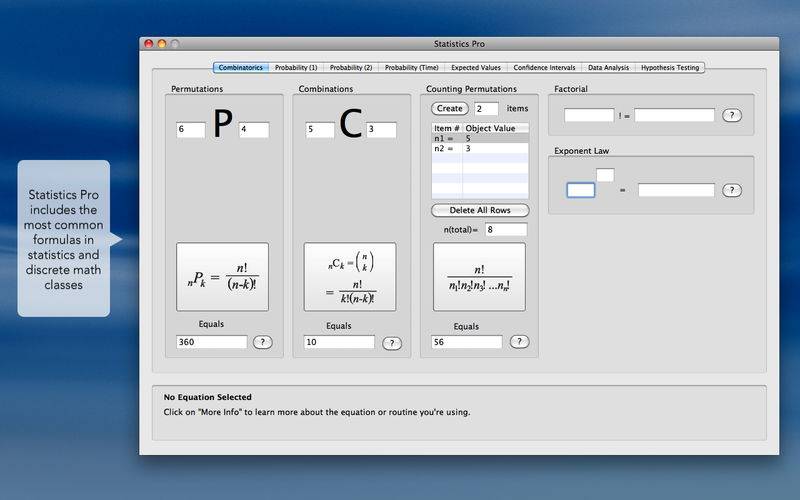Select the n2 = 3 table row

(x=480, y=148)
